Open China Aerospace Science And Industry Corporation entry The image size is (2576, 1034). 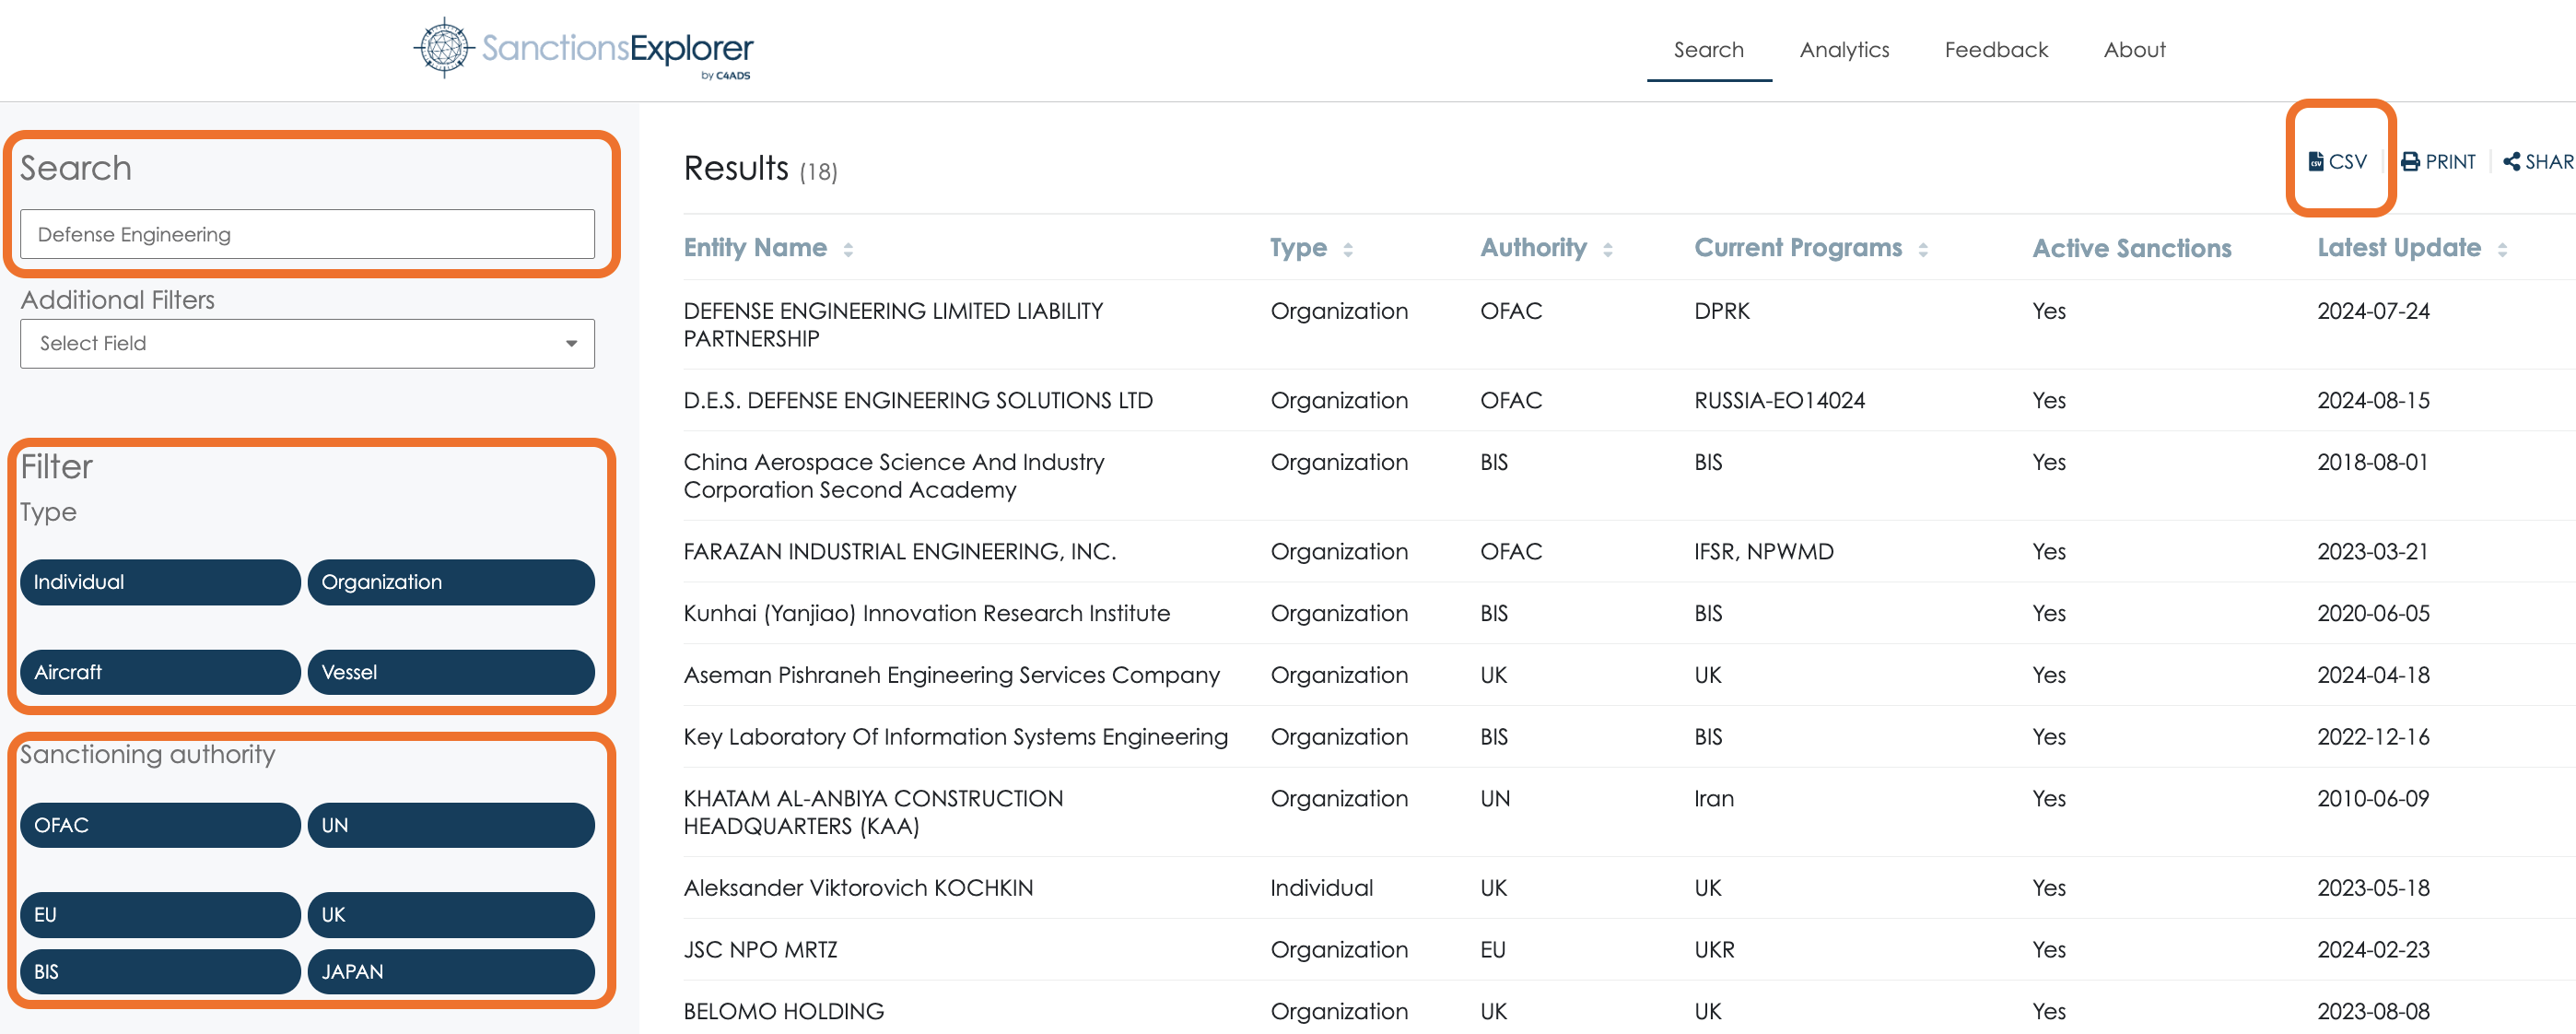pos(894,476)
